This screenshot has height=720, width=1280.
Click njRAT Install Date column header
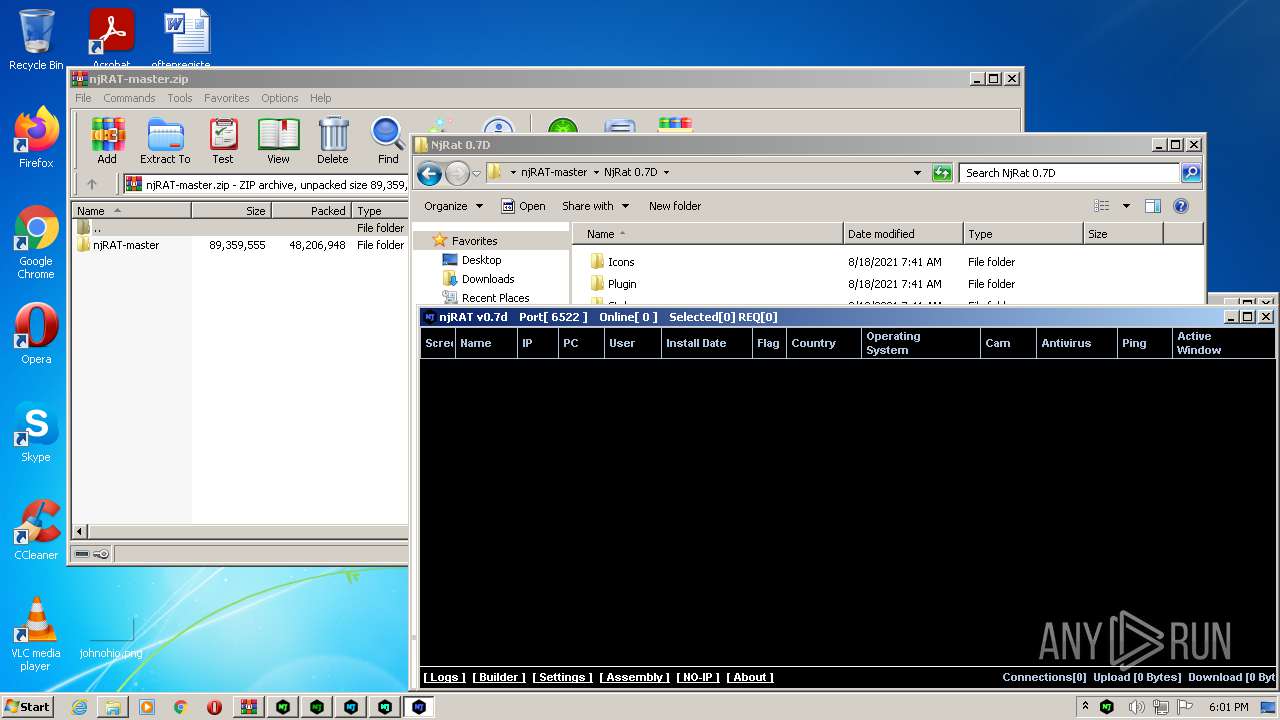pos(706,343)
